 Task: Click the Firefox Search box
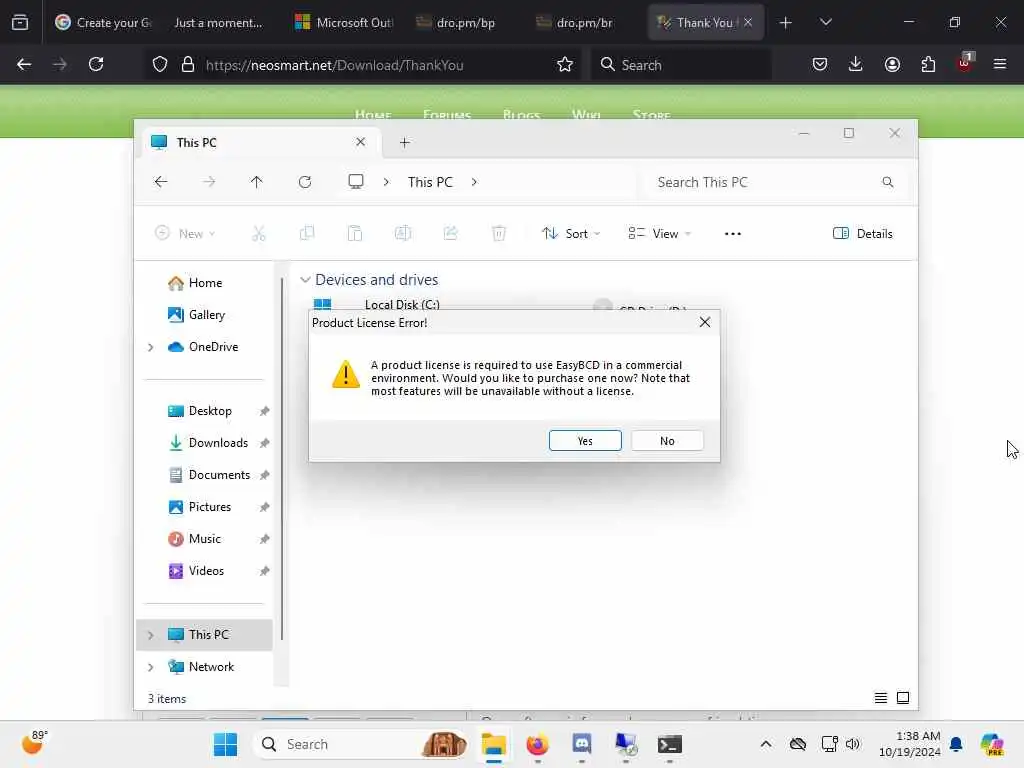point(680,65)
